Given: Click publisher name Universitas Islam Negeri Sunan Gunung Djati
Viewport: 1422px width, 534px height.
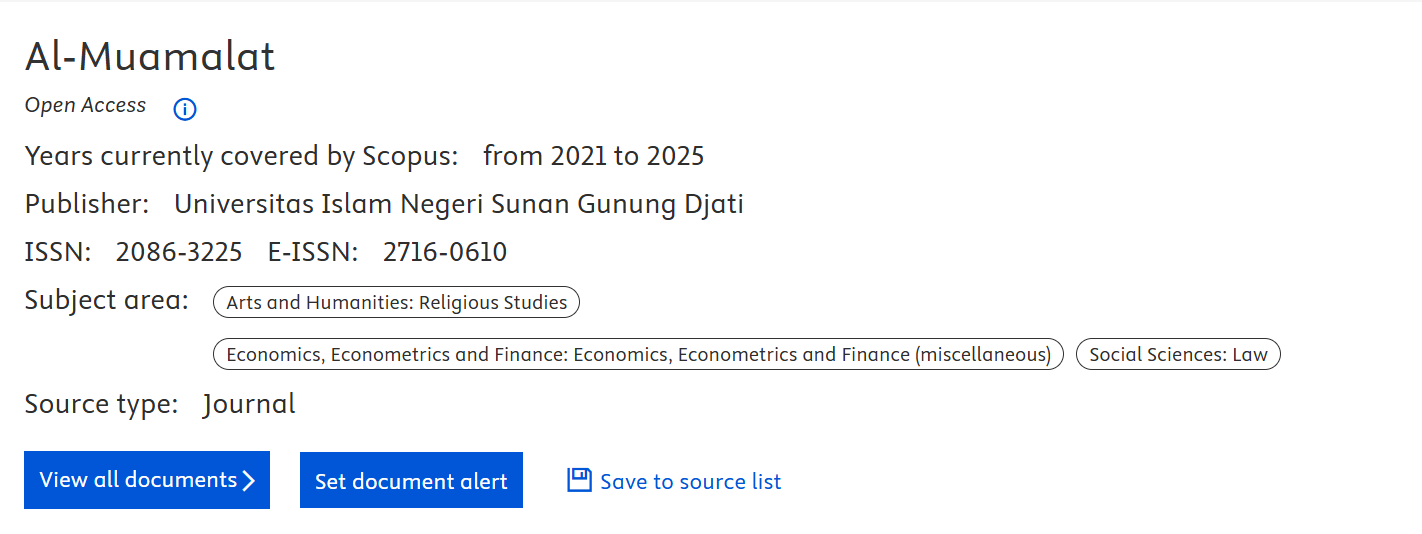Looking at the screenshot, I should [x=459, y=204].
